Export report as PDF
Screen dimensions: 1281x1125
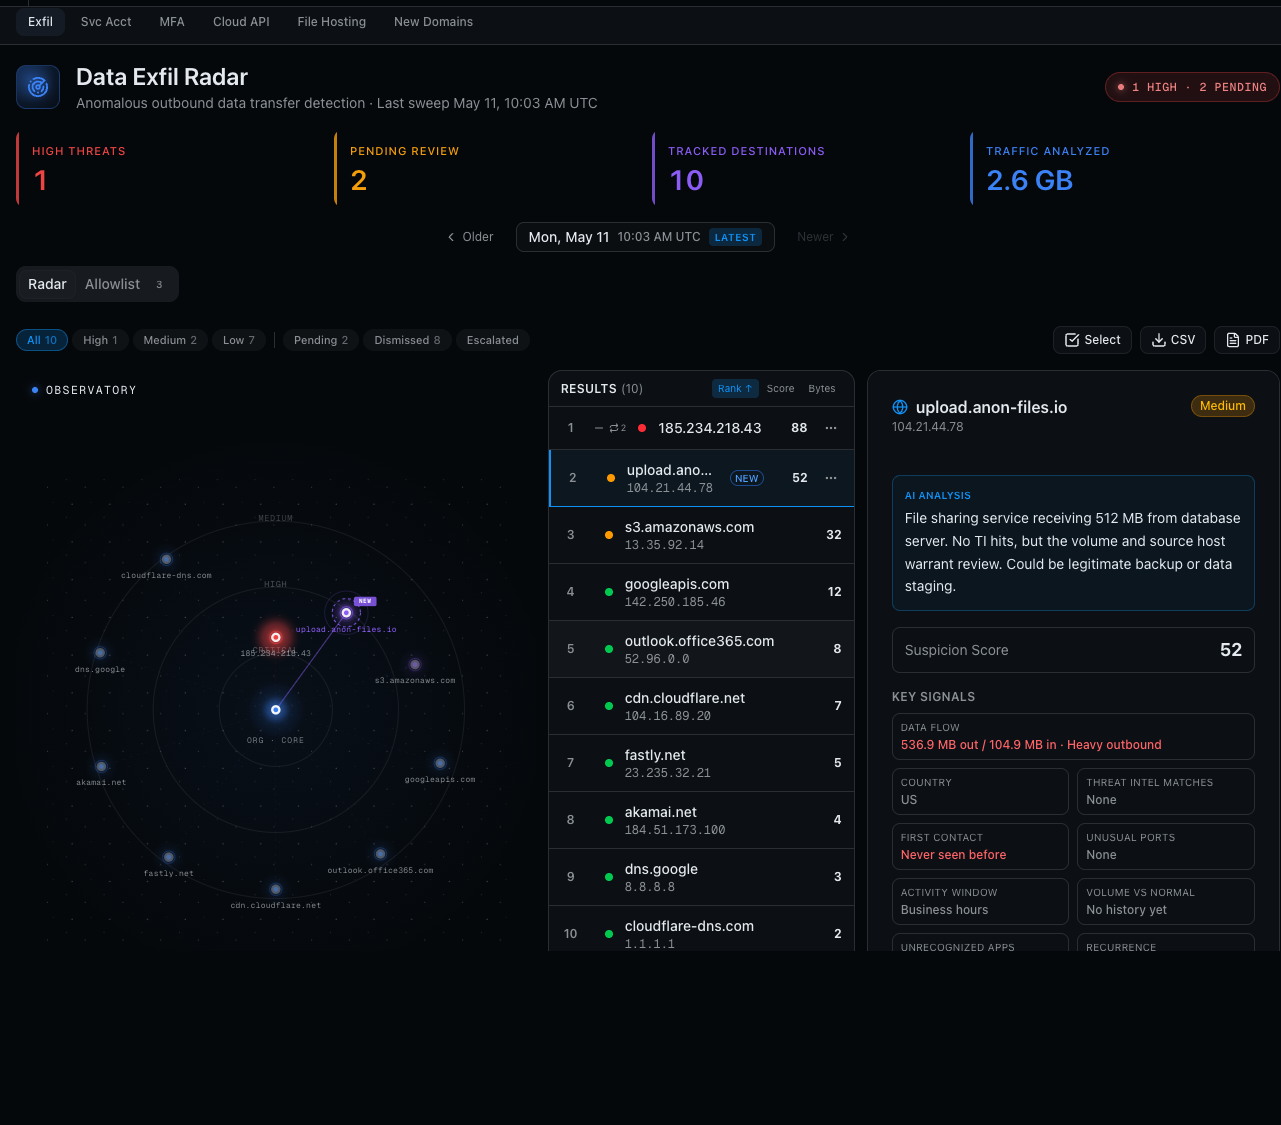tap(1247, 340)
